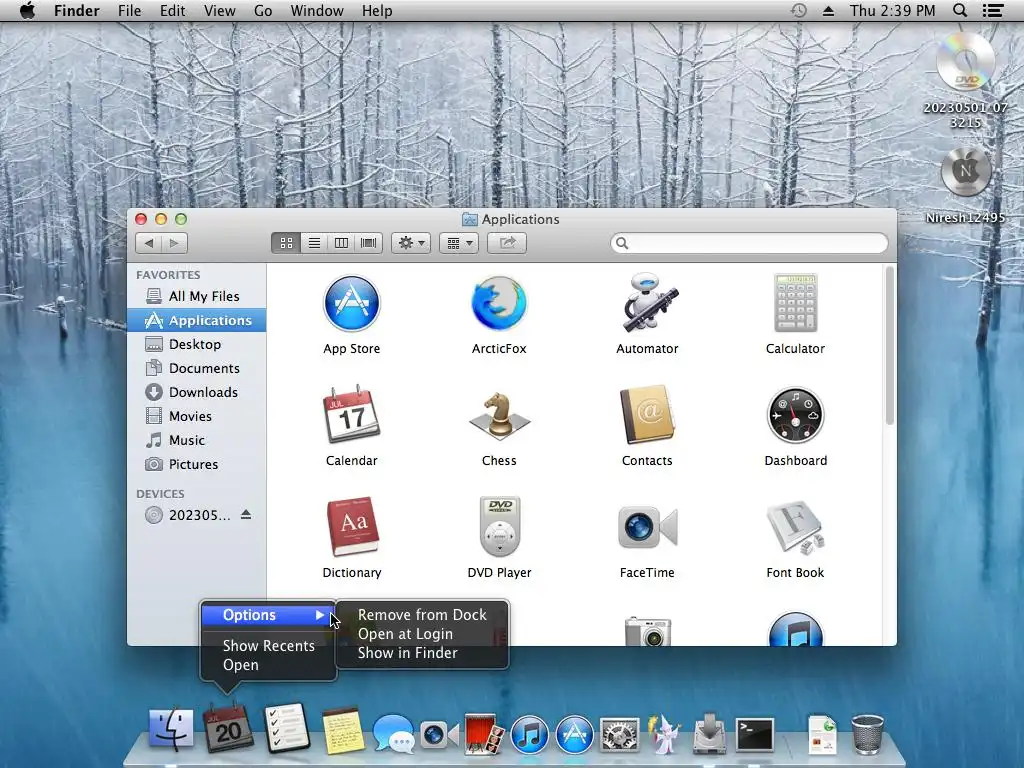The image size is (1024, 768).
Task: Open the App Store application icon
Action: point(351,304)
